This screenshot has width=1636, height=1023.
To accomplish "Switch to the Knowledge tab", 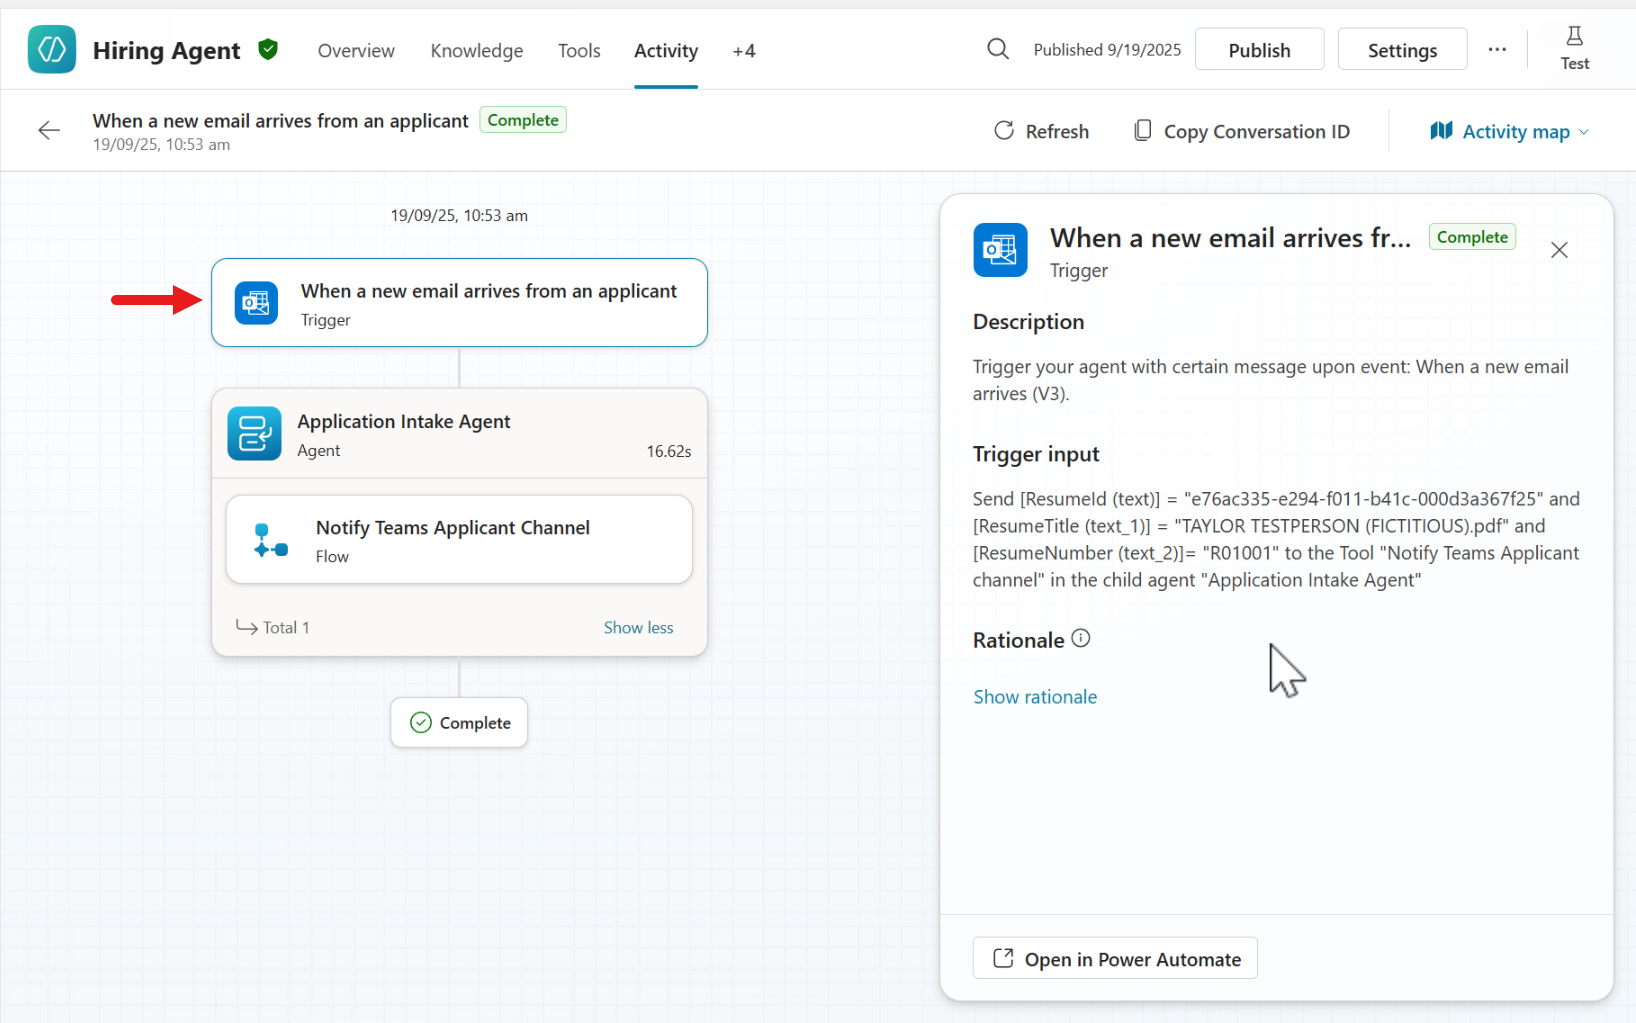I will pos(476,51).
